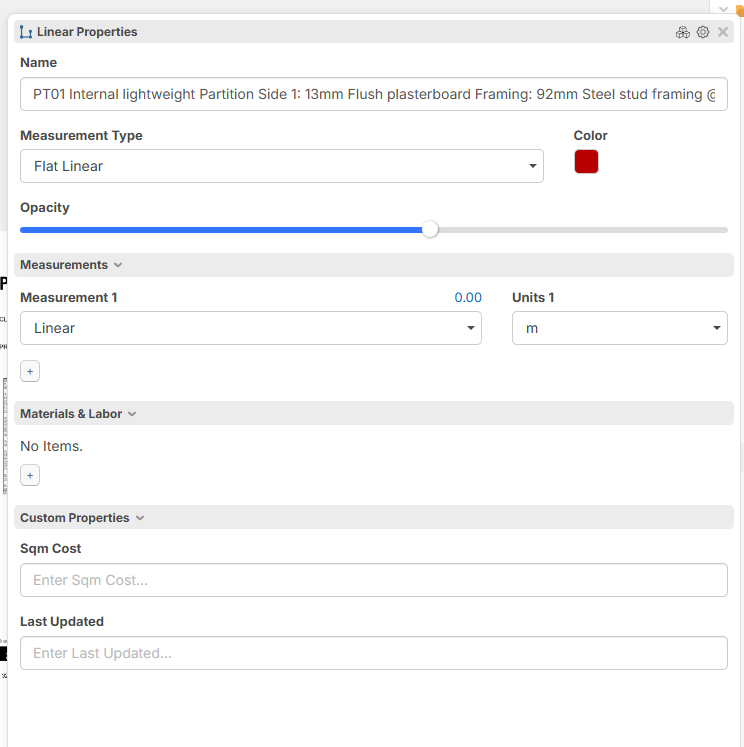744x747 pixels.
Task: Click the stacked cubes icon in header
Action: click(683, 32)
